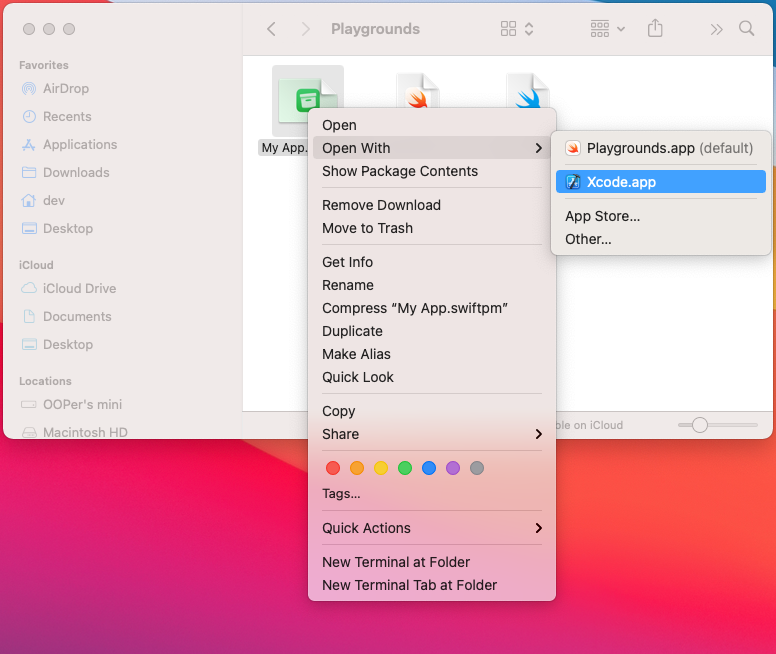The height and width of the screenshot is (654, 776).
Task: Choose Compress "My App.swiftpm"
Action: coord(432,308)
